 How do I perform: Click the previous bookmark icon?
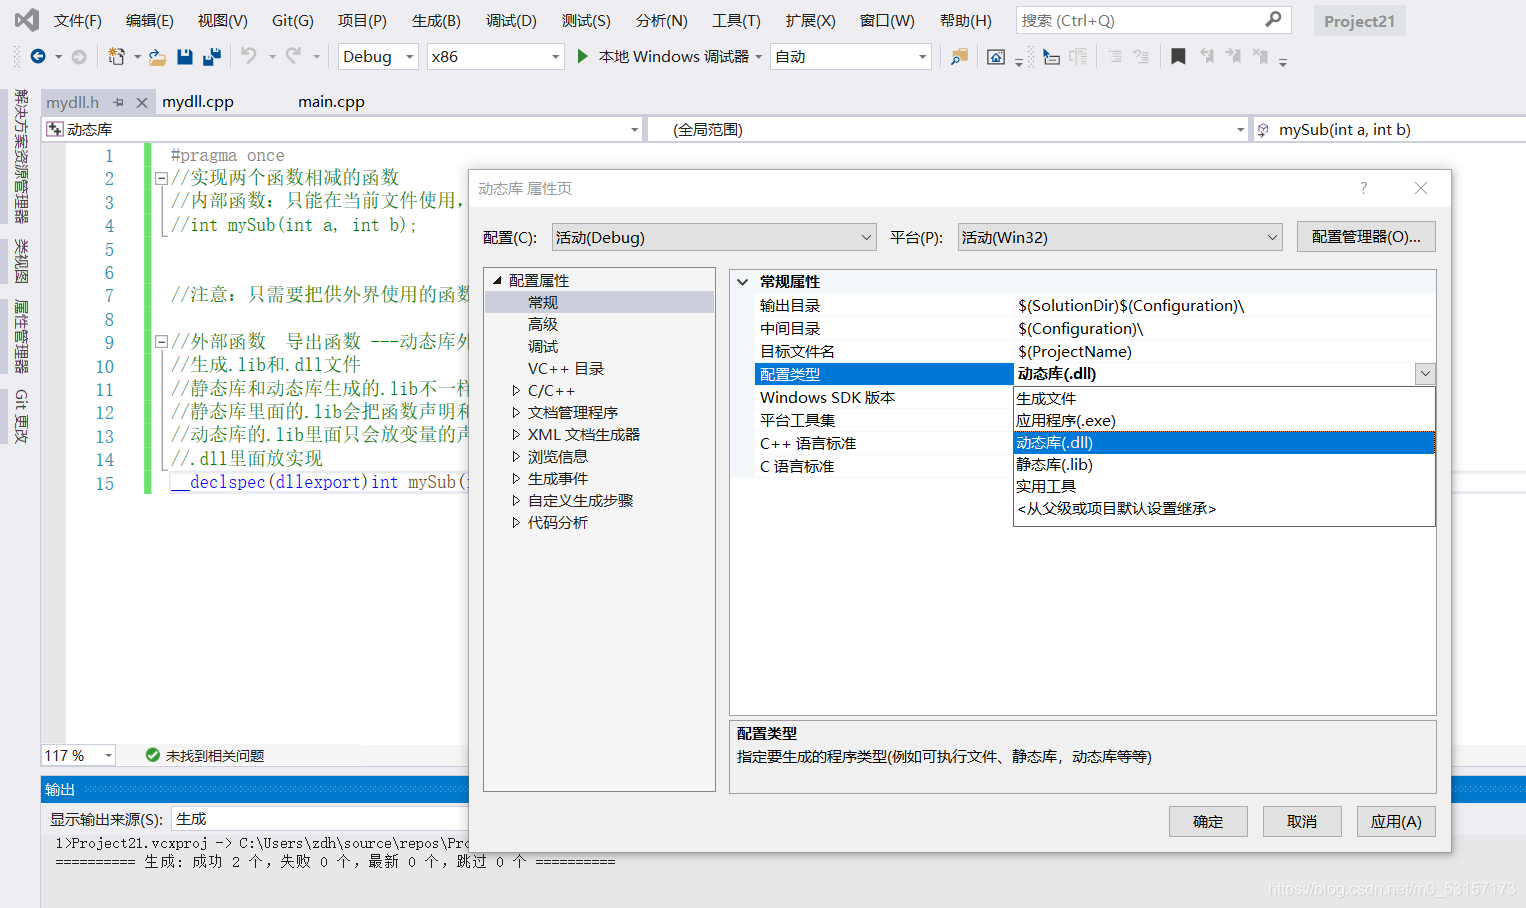click(x=1207, y=57)
